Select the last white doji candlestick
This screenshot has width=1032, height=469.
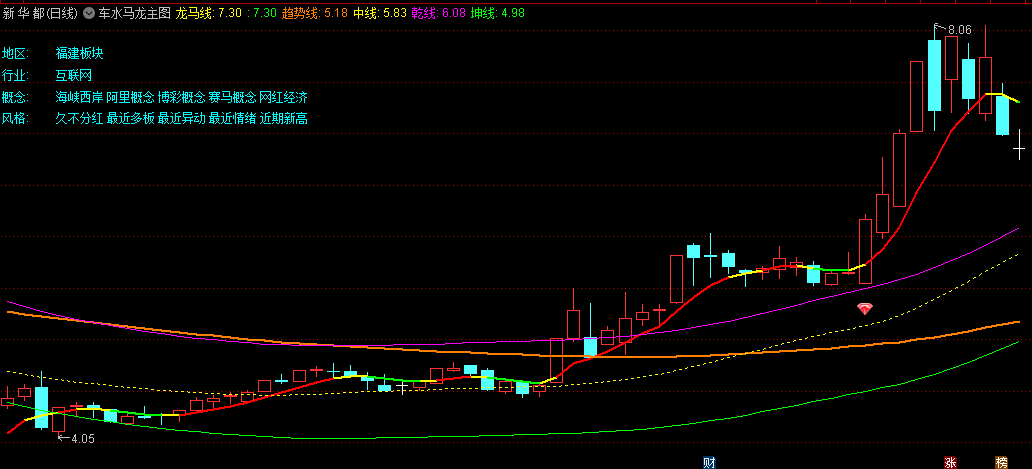coord(1019,145)
